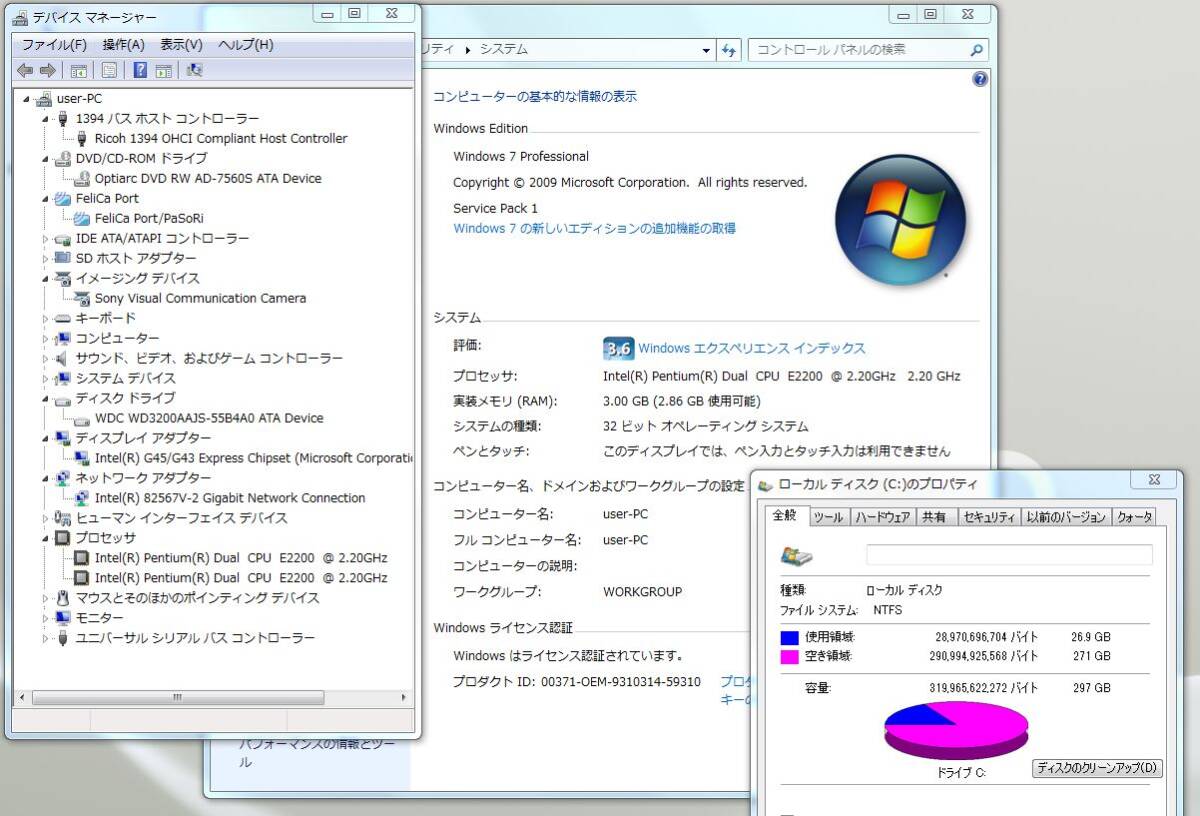Expand the システム デバイス node
Image resolution: width=1200 pixels, height=816 pixels.
pyautogui.click(x=46, y=378)
